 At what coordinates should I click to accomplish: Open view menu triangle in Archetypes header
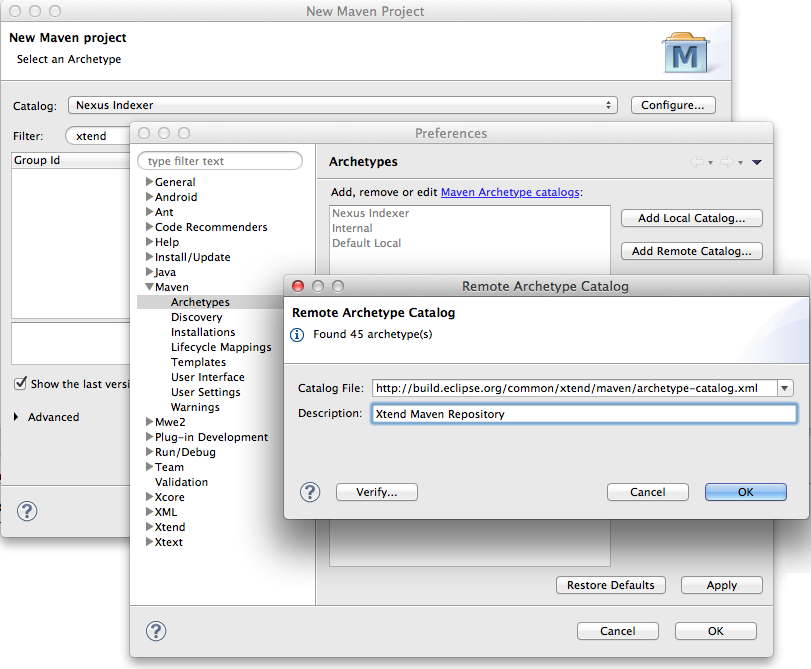pos(757,162)
